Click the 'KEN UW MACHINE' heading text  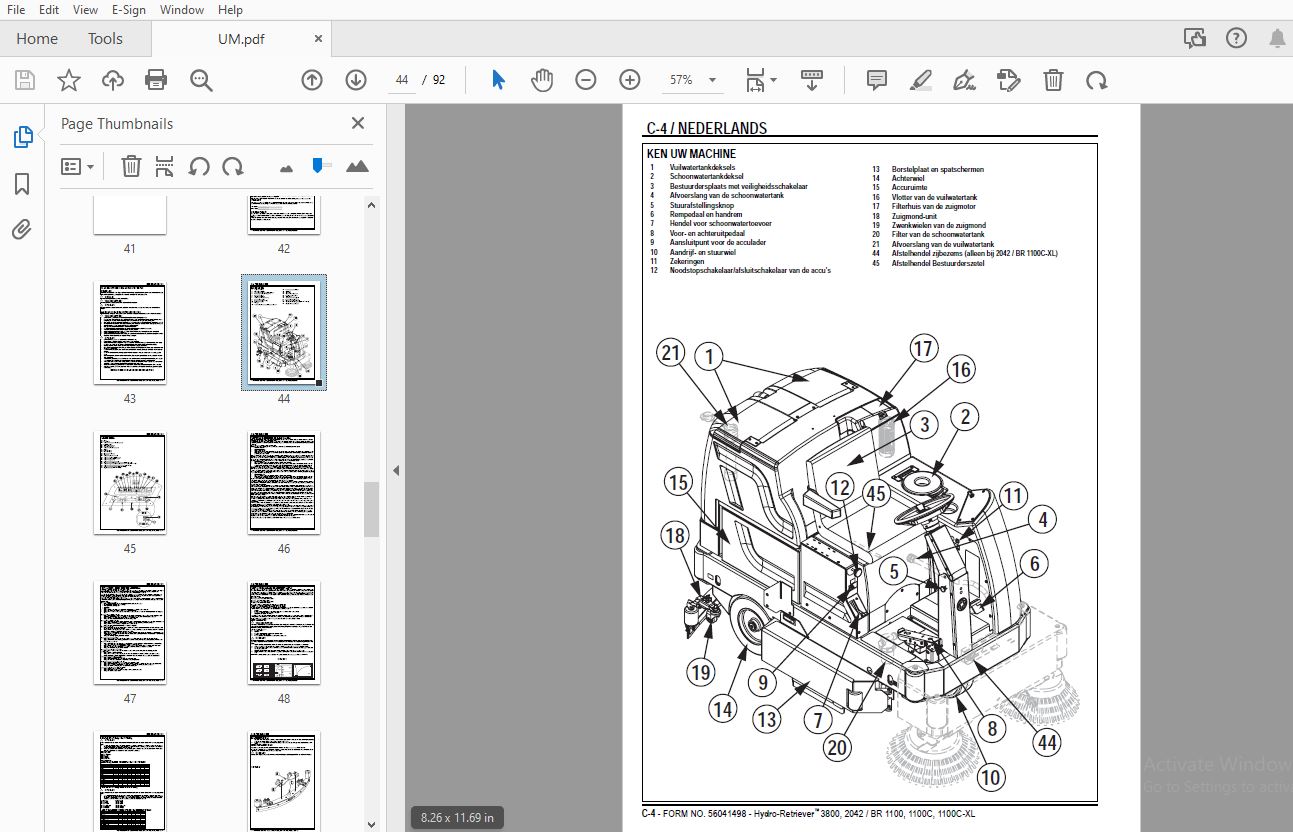point(692,154)
